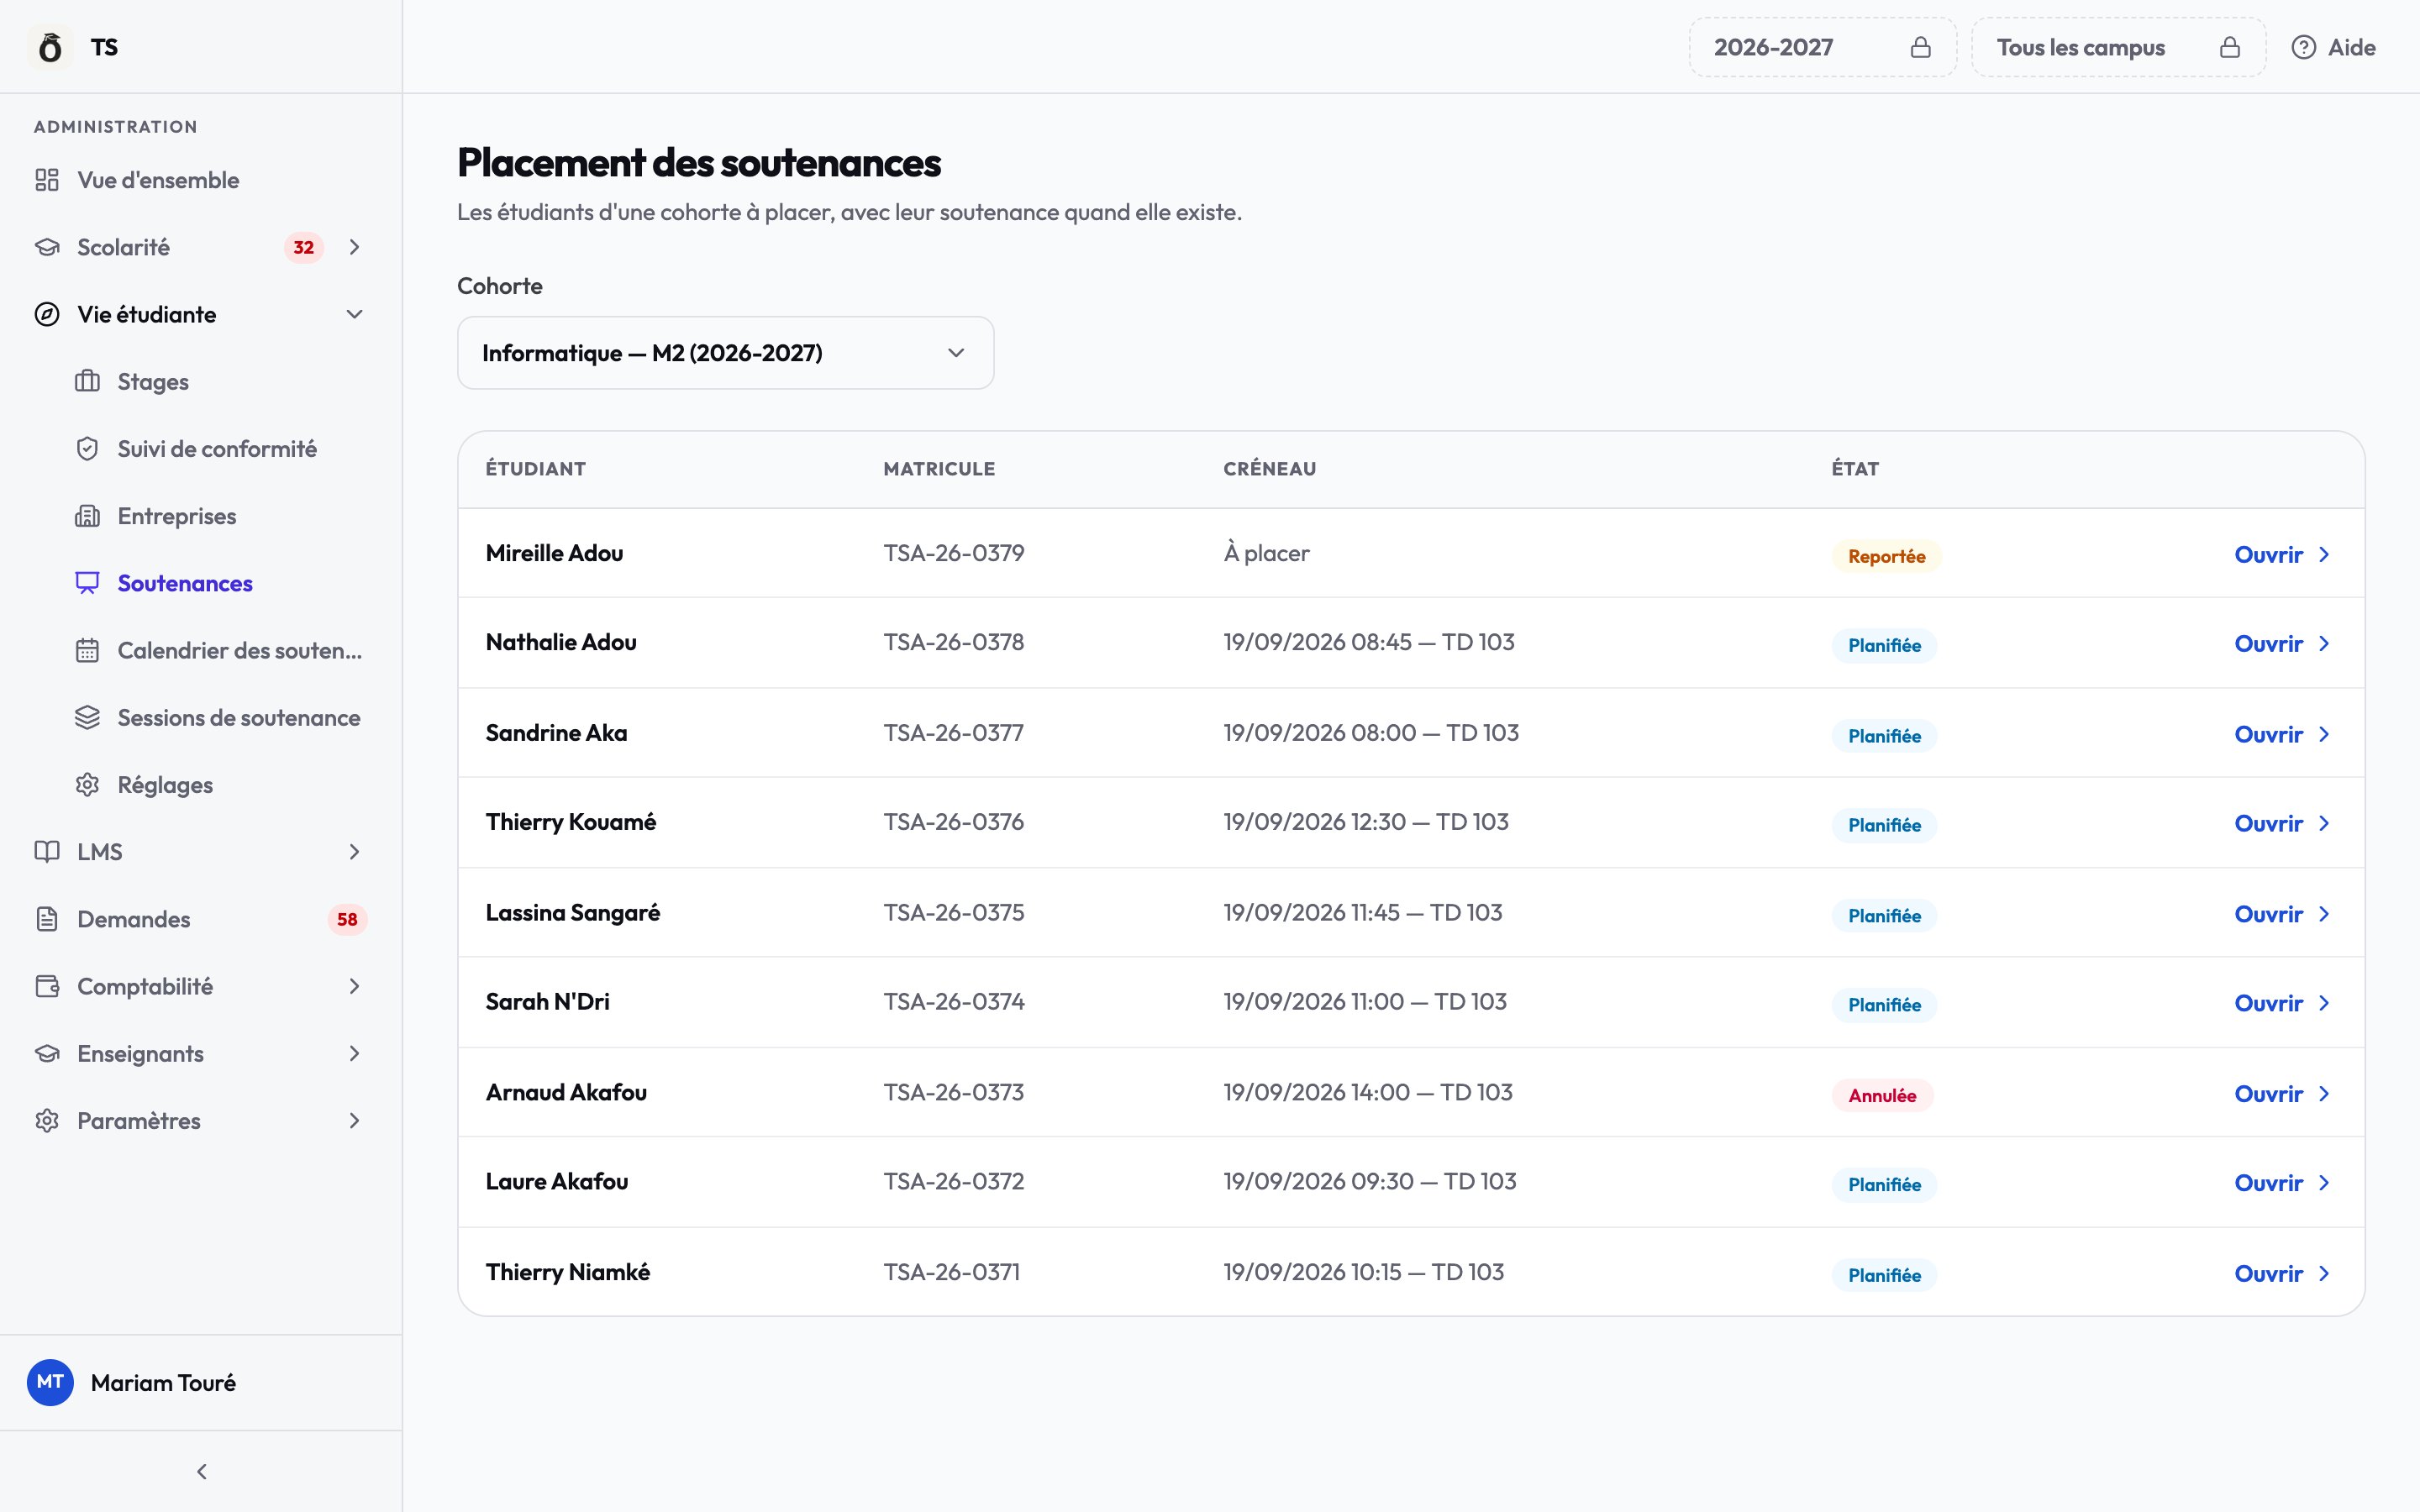2420x1512 pixels.
Task: Click the Entreprises building icon
Action: 87,516
